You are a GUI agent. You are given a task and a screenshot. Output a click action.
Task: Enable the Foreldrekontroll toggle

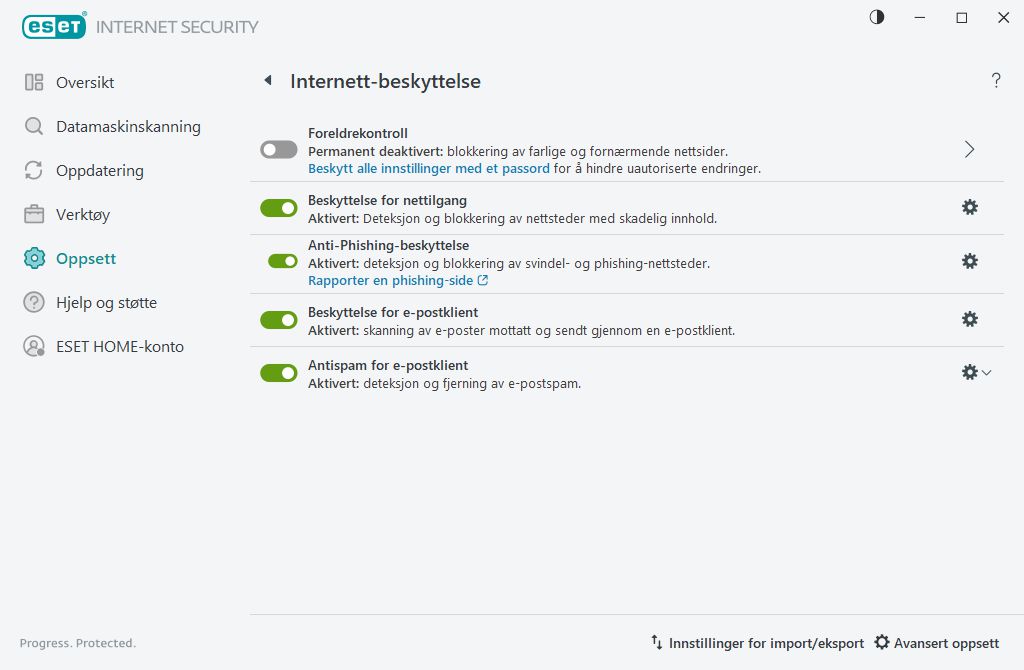(279, 150)
